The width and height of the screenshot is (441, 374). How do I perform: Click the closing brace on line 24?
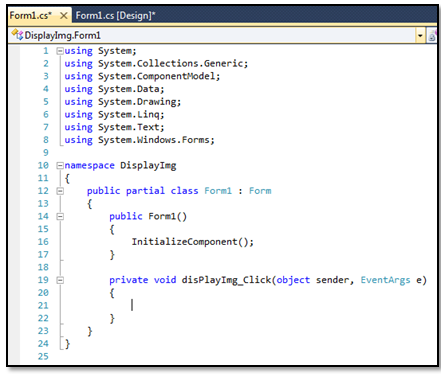pos(67,344)
